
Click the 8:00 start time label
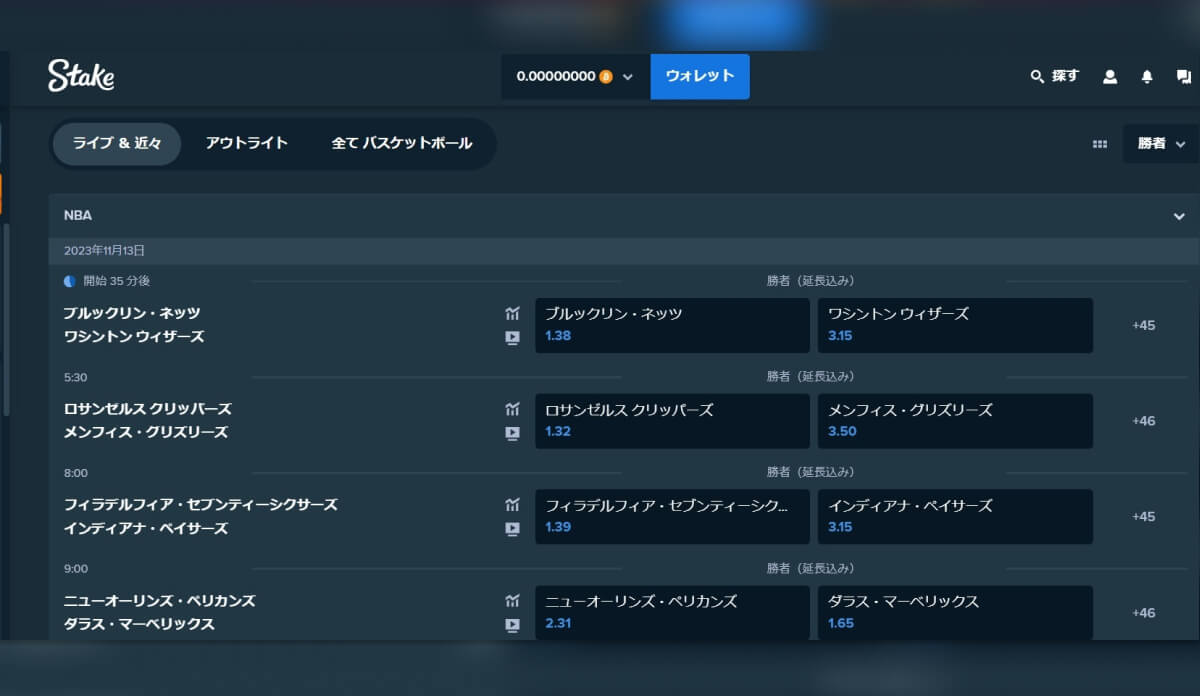click(76, 473)
